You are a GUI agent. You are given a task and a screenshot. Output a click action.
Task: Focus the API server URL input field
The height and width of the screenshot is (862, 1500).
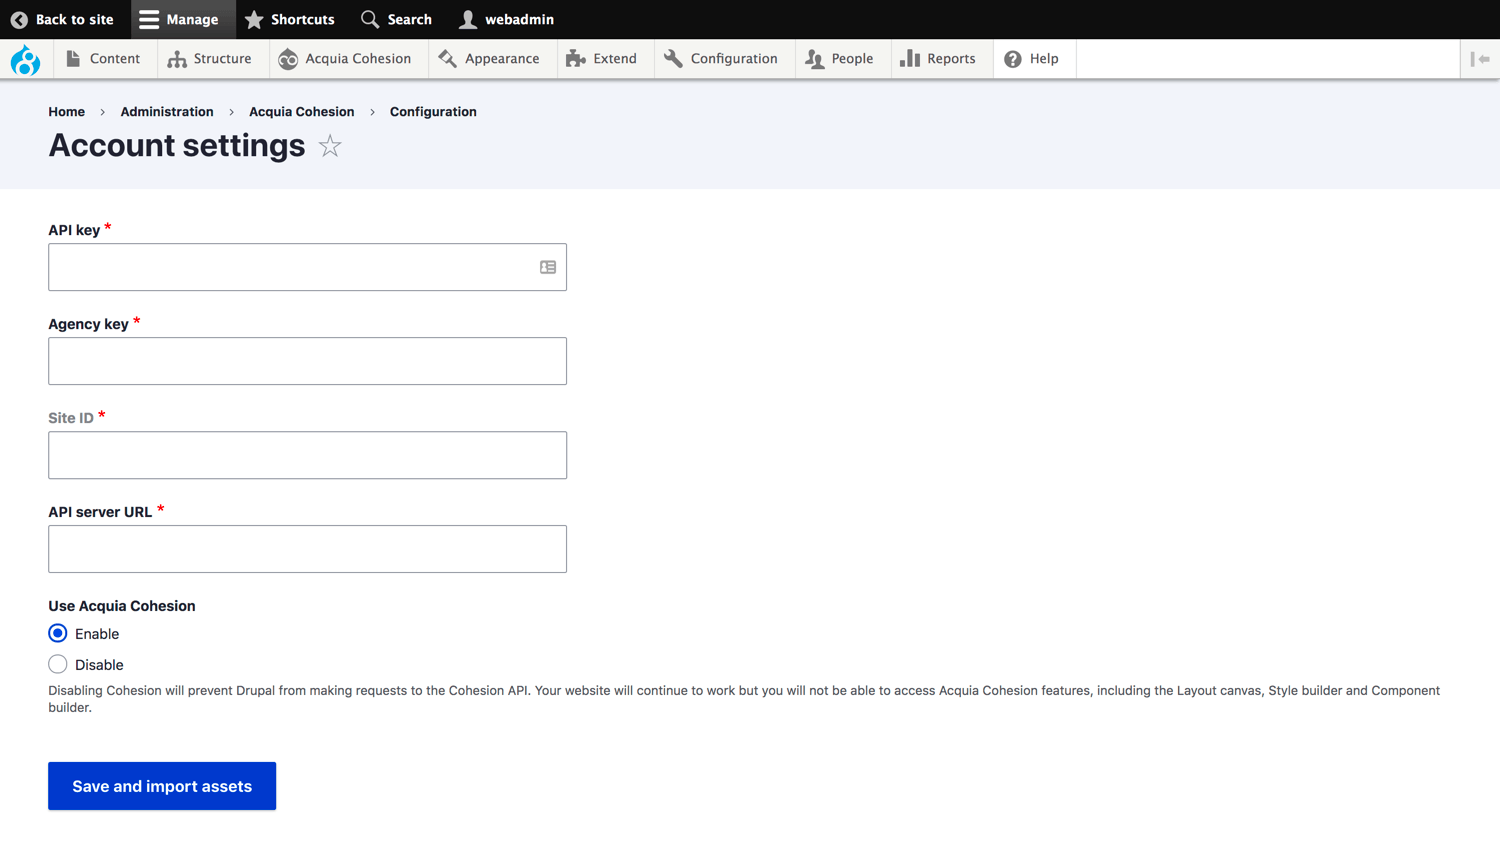[x=307, y=549]
